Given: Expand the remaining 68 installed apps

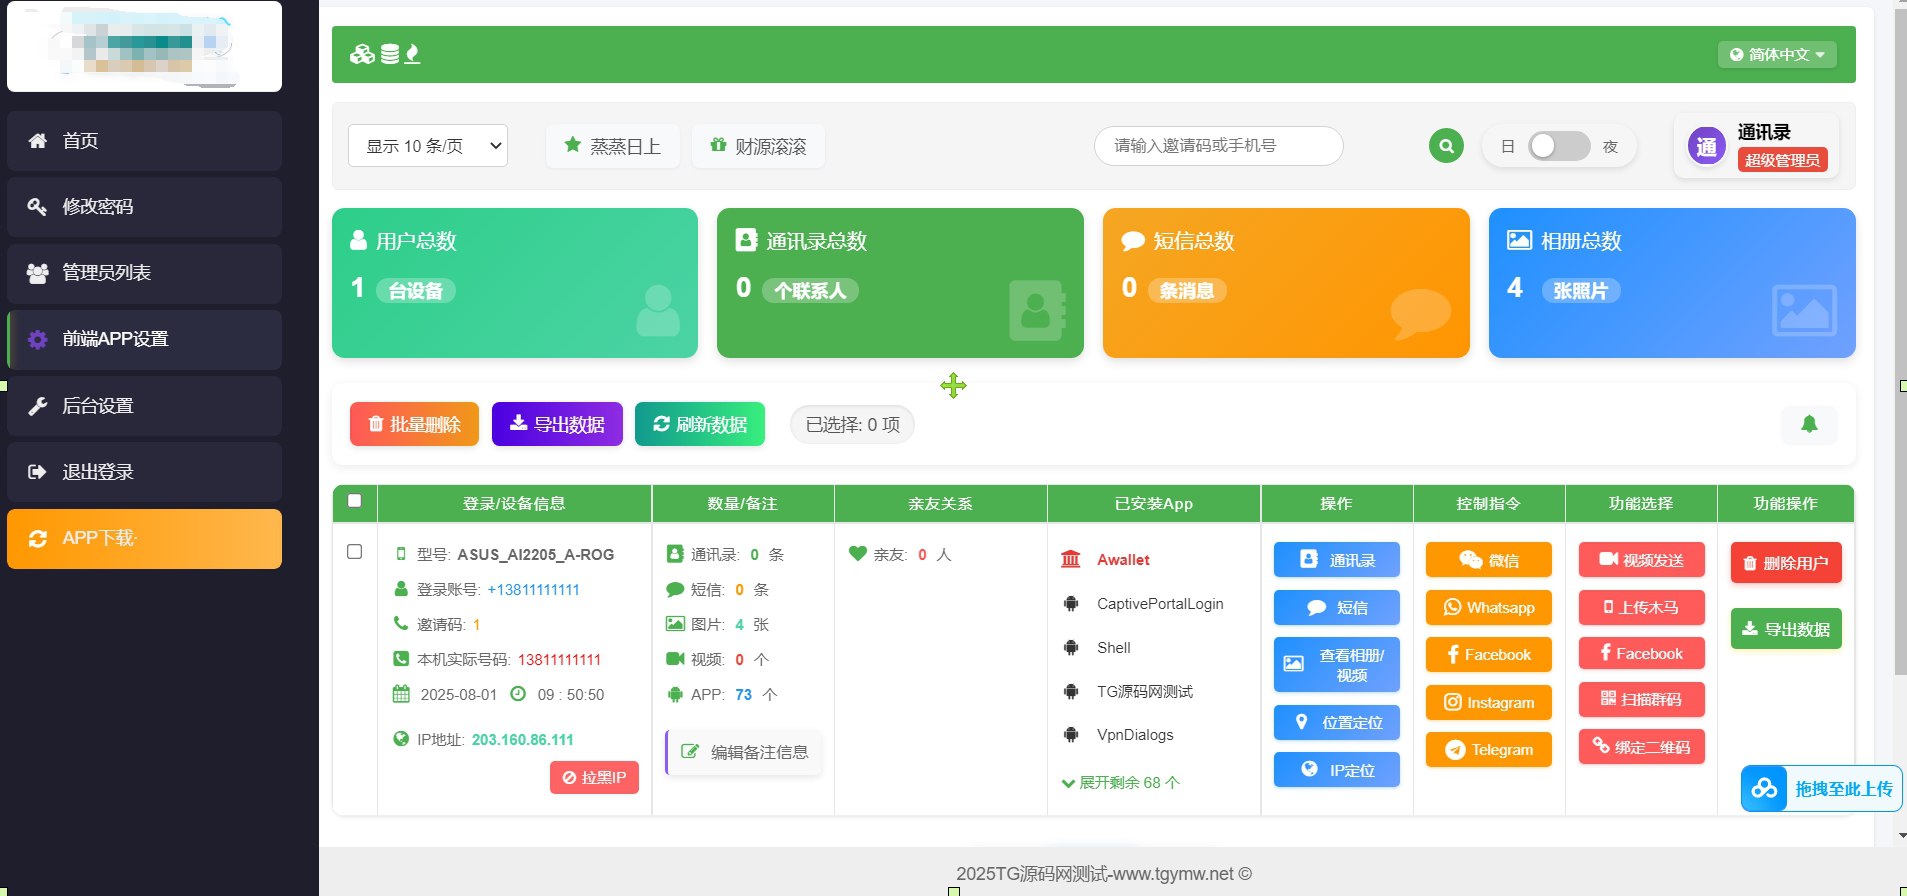Looking at the screenshot, I should pos(1121,782).
